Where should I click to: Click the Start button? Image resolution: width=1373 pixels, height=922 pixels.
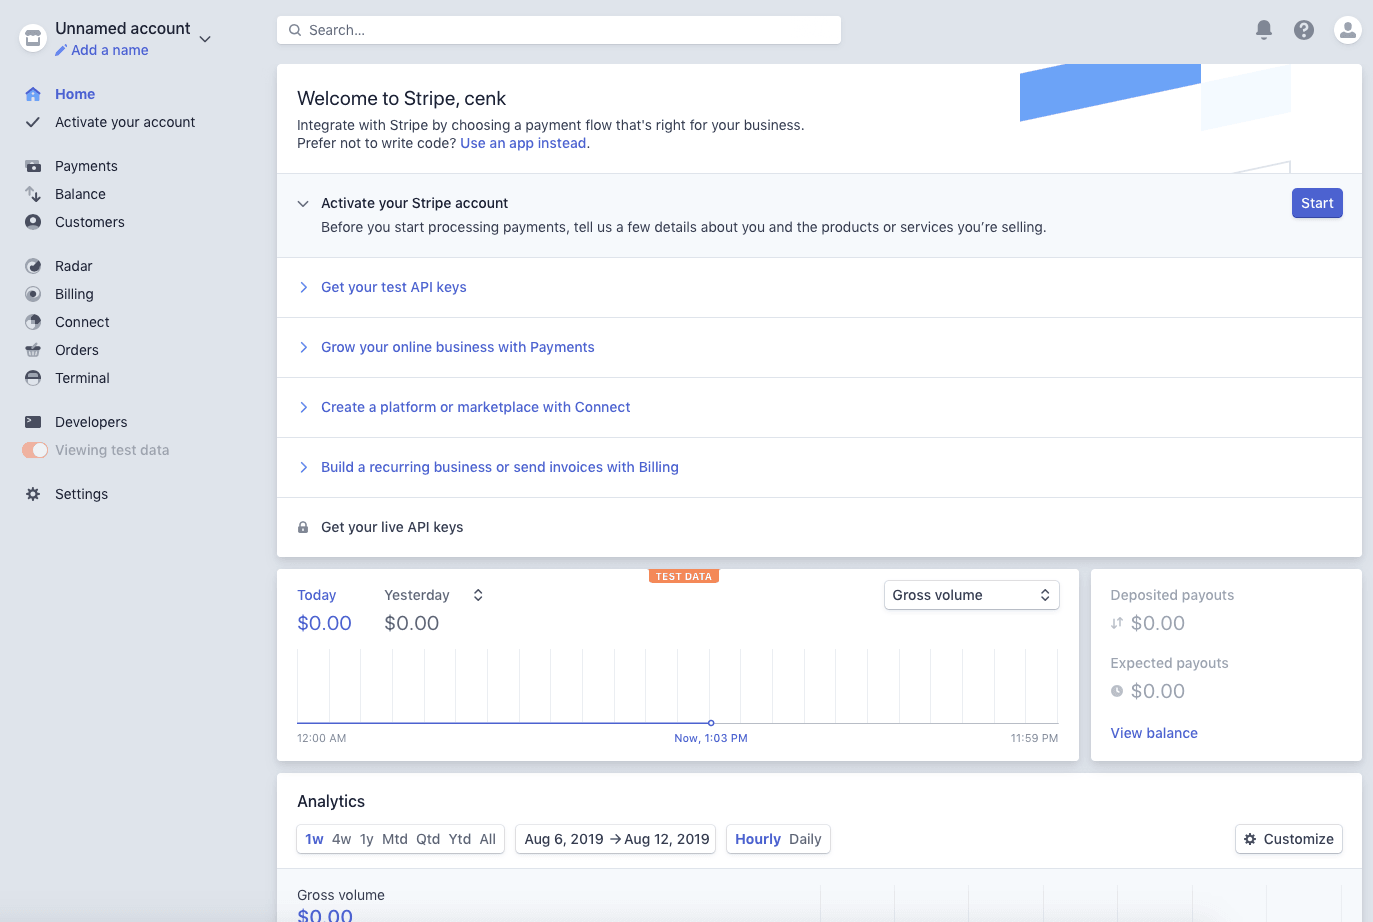click(x=1317, y=203)
